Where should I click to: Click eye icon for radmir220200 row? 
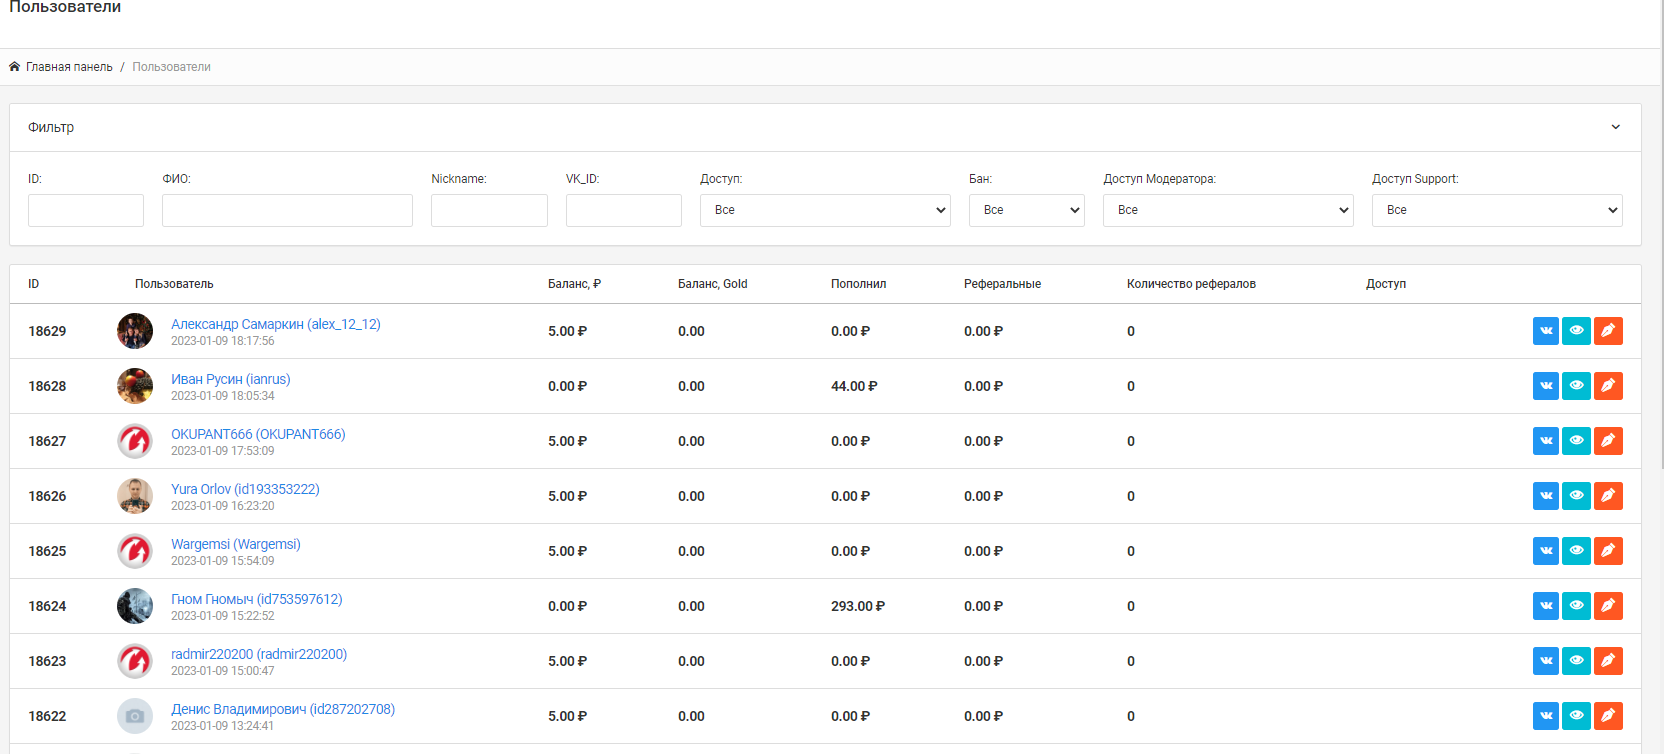coord(1576,661)
